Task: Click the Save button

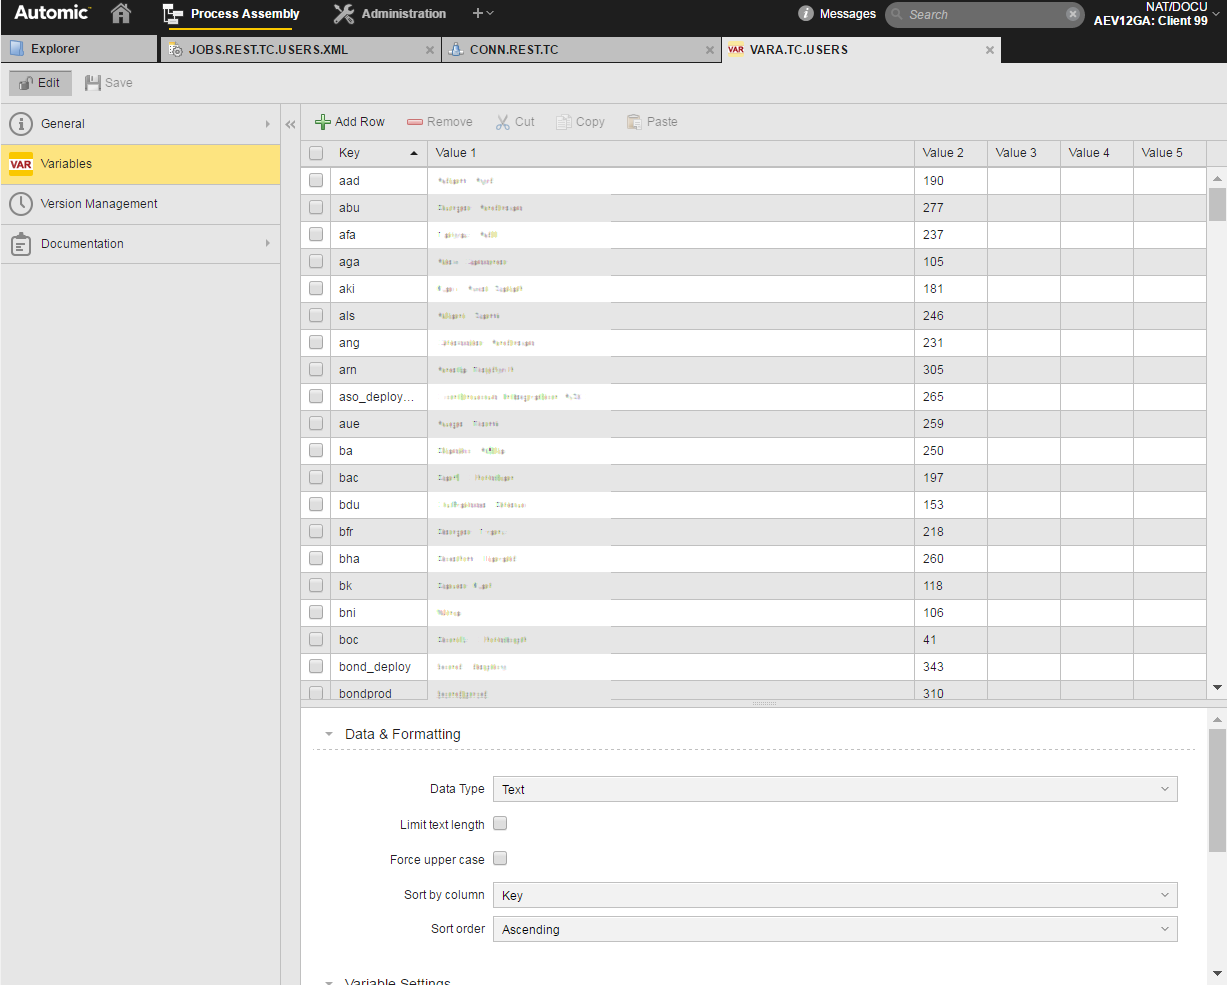Action: tap(108, 82)
